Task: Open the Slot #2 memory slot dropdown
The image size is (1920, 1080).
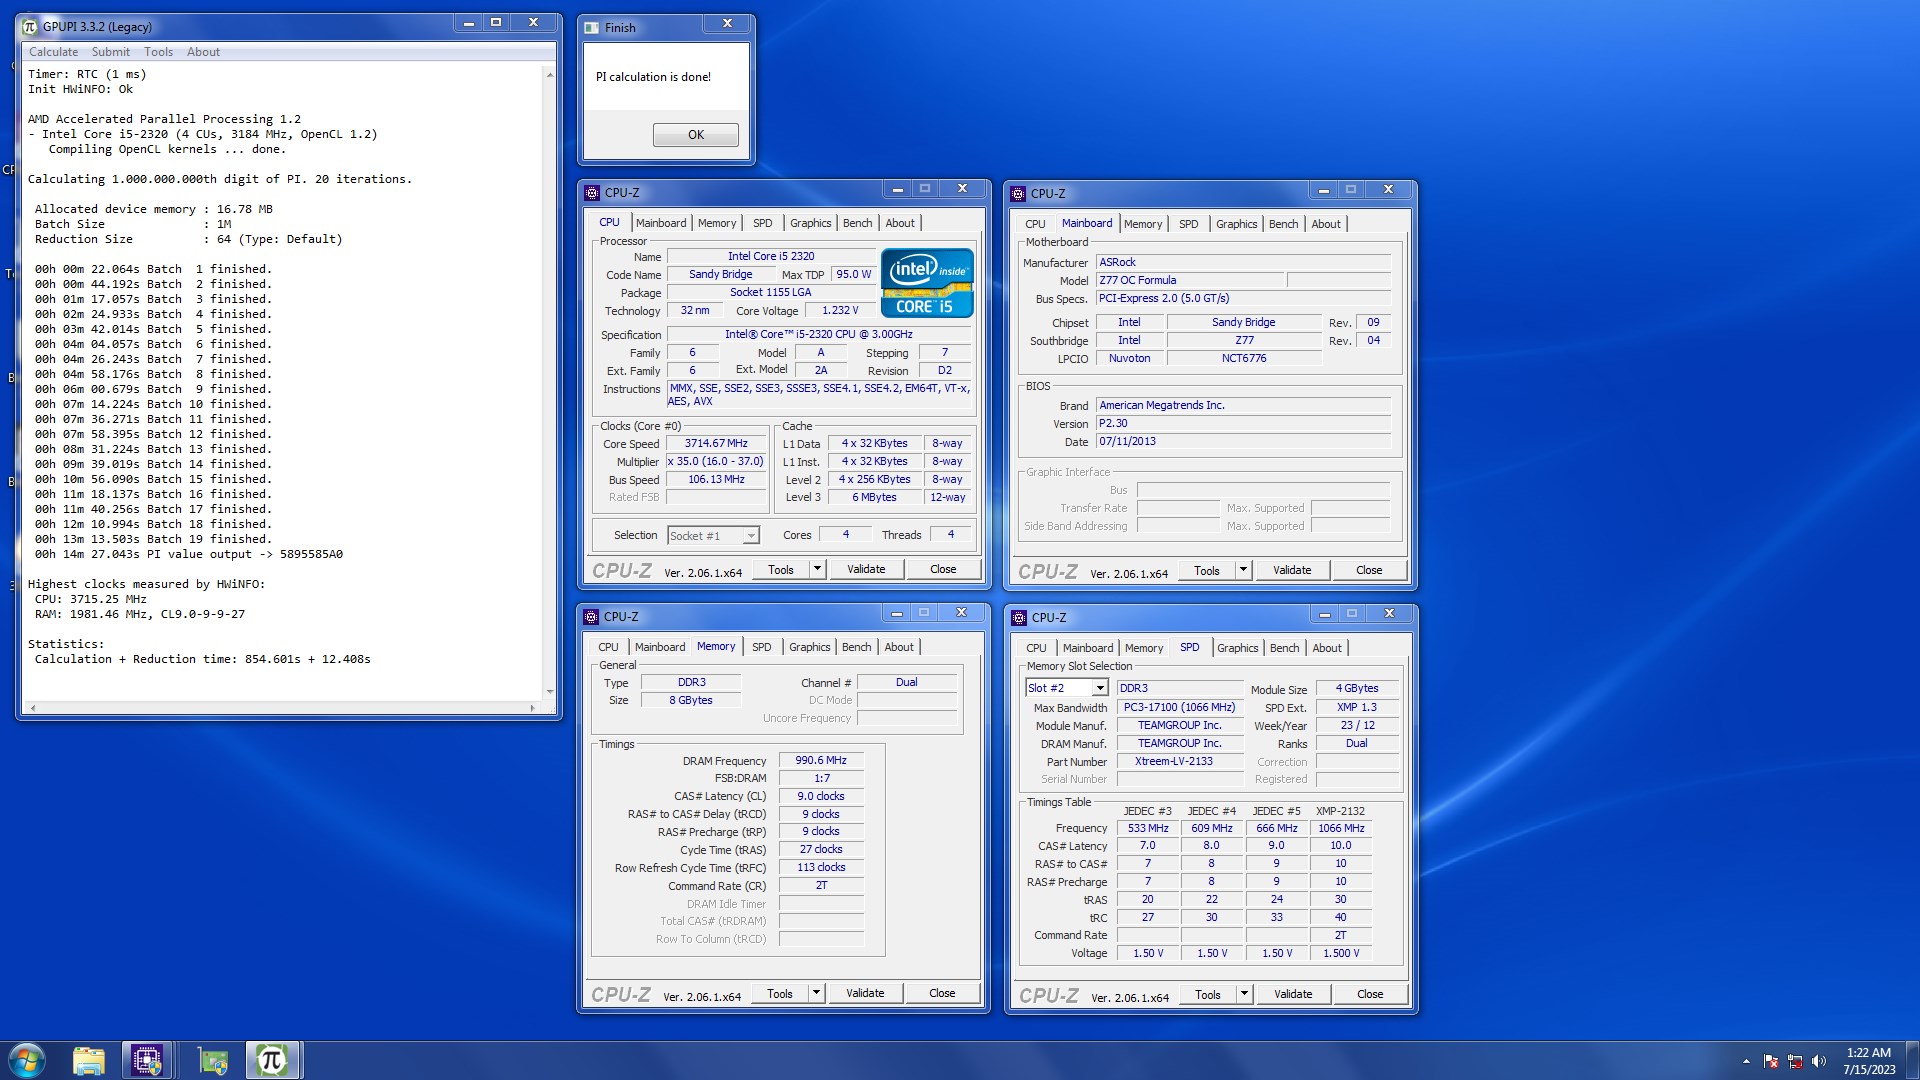Action: click(1067, 688)
